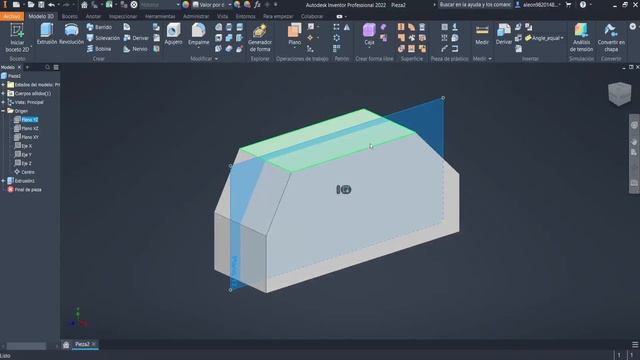Click the user account name in title bar
Image resolution: width=640 pixels, height=360 pixels.
[540, 5]
